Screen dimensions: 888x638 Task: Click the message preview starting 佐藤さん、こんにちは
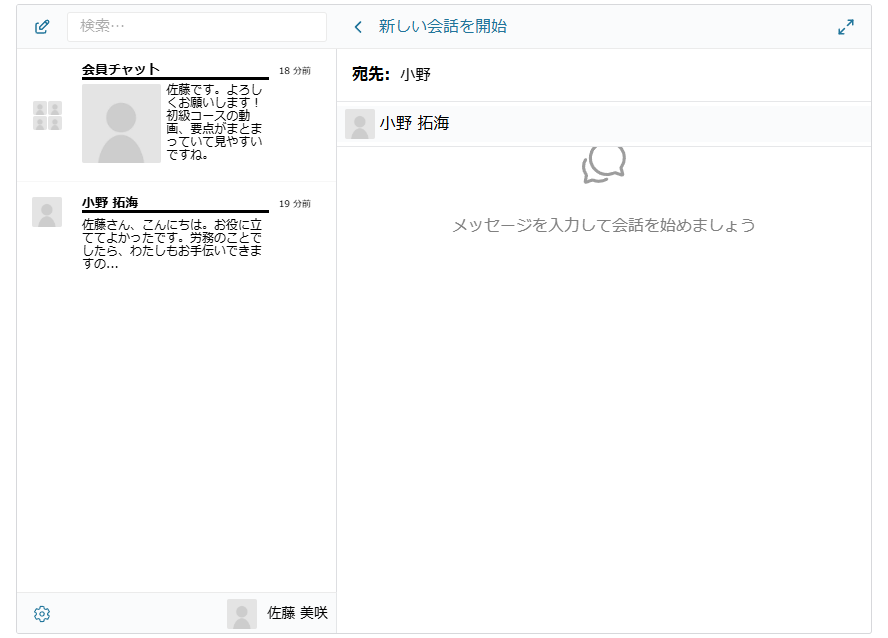[x=172, y=244]
